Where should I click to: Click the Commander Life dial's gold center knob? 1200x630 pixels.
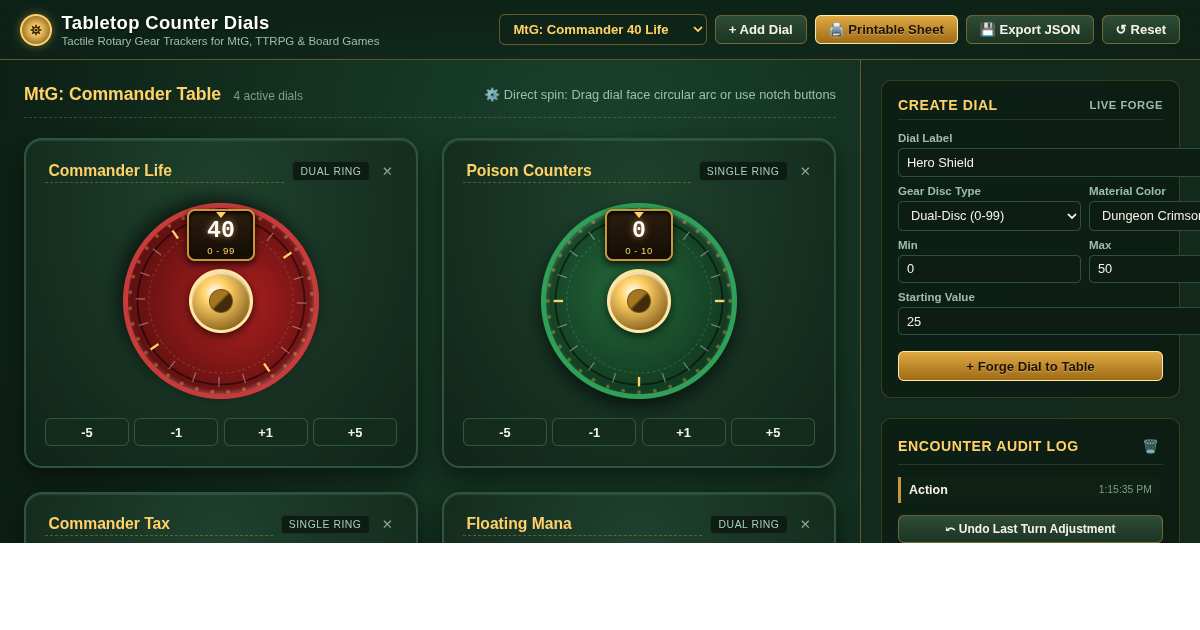(221, 301)
